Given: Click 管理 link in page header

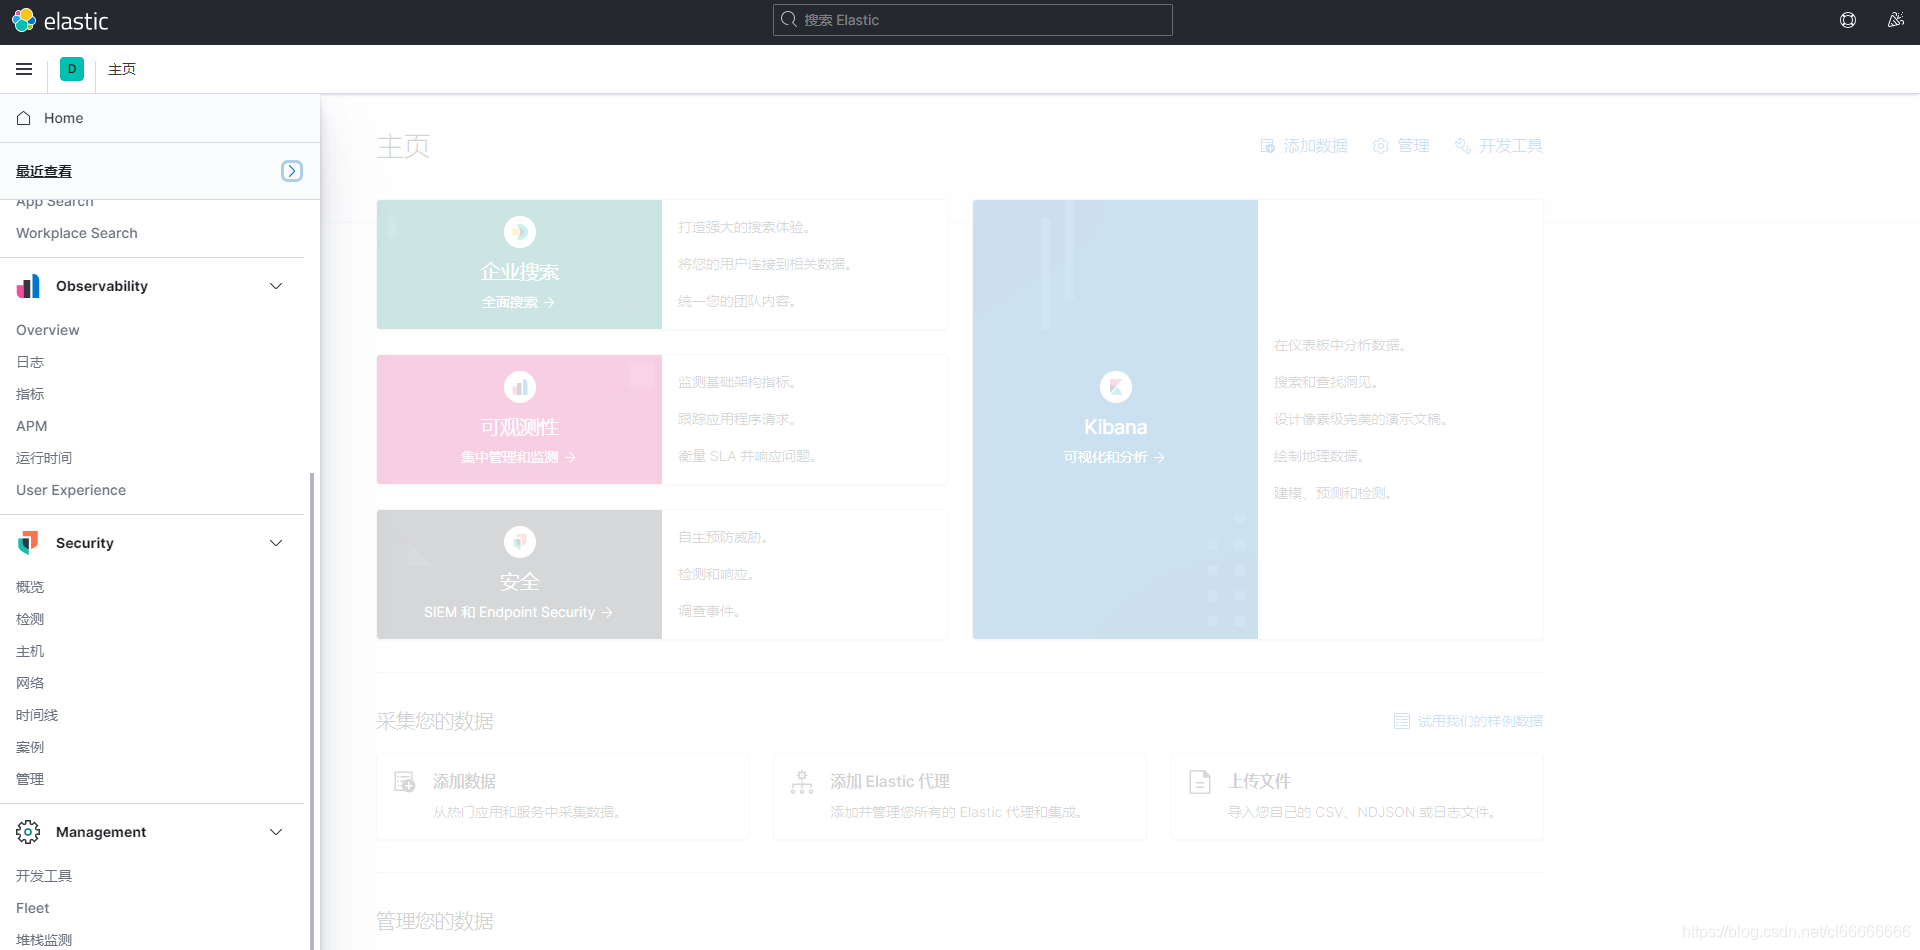Looking at the screenshot, I should (x=1401, y=146).
